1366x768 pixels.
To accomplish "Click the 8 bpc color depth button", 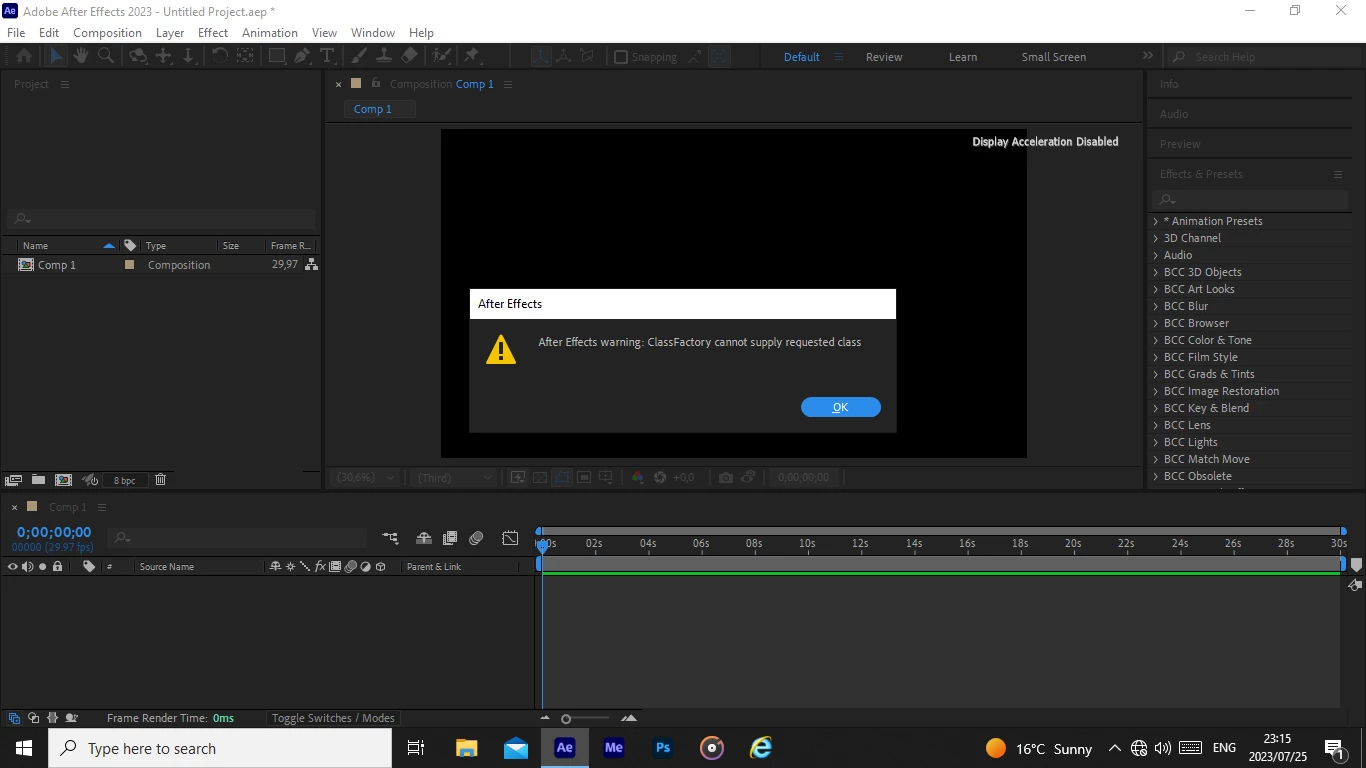I will tap(124, 480).
